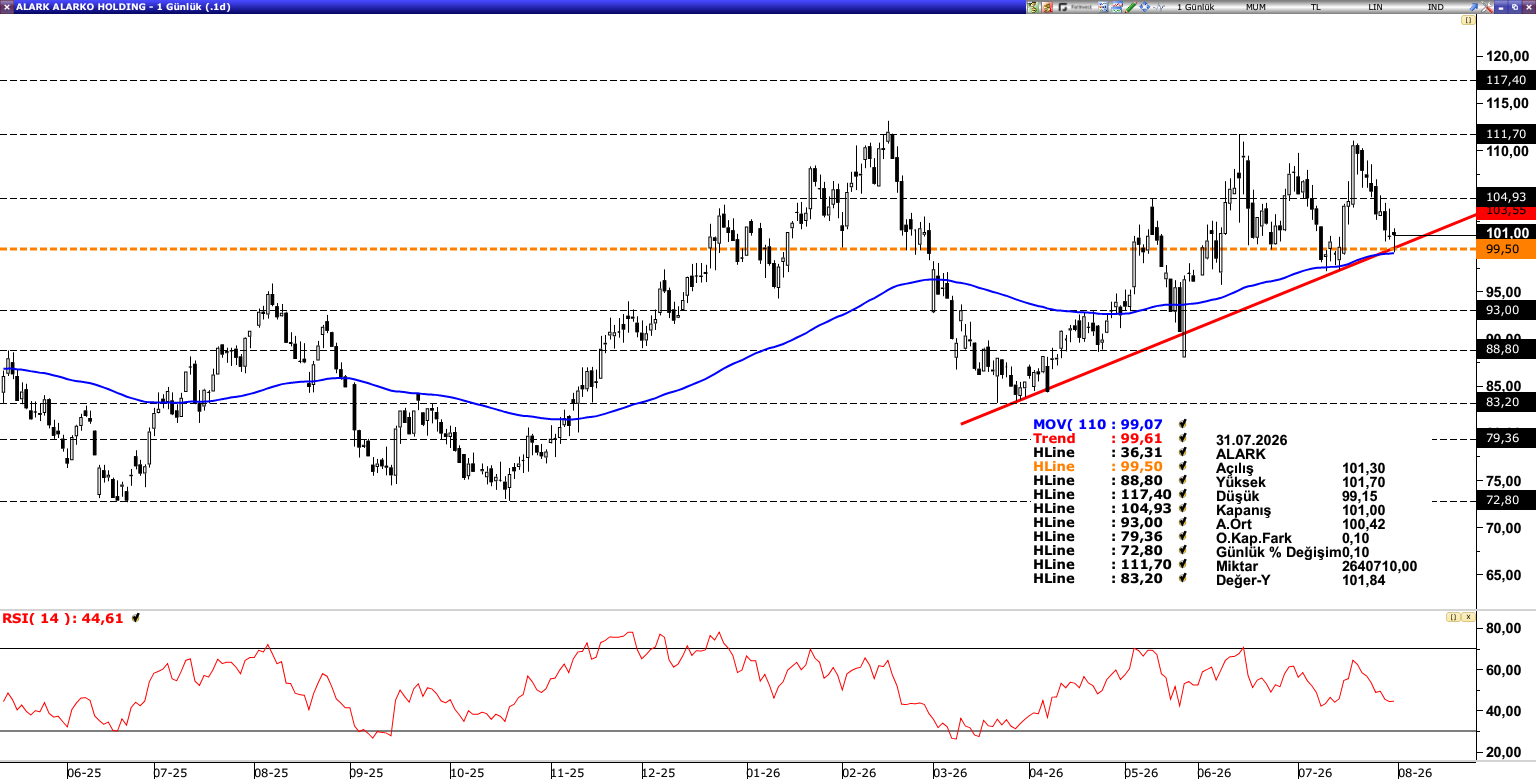Open the 1 Günlük period selector

(1195, 7)
